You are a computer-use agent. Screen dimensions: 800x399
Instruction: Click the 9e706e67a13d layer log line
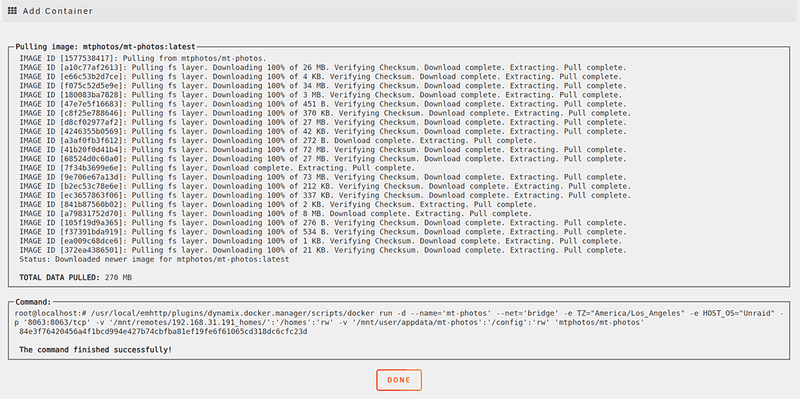pos(322,177)
